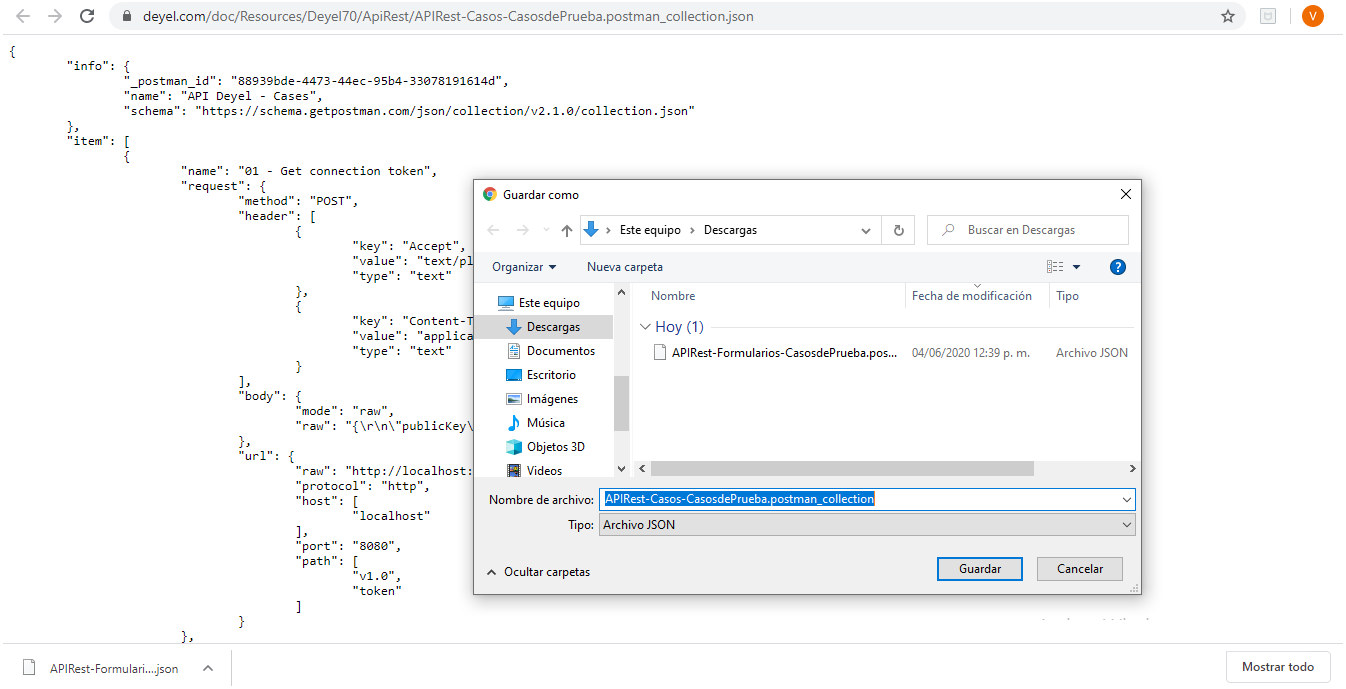Viewport: 1346px width, 689px height.
Task: Bookmark this page with the star icon
Action: coord(1228,16)
